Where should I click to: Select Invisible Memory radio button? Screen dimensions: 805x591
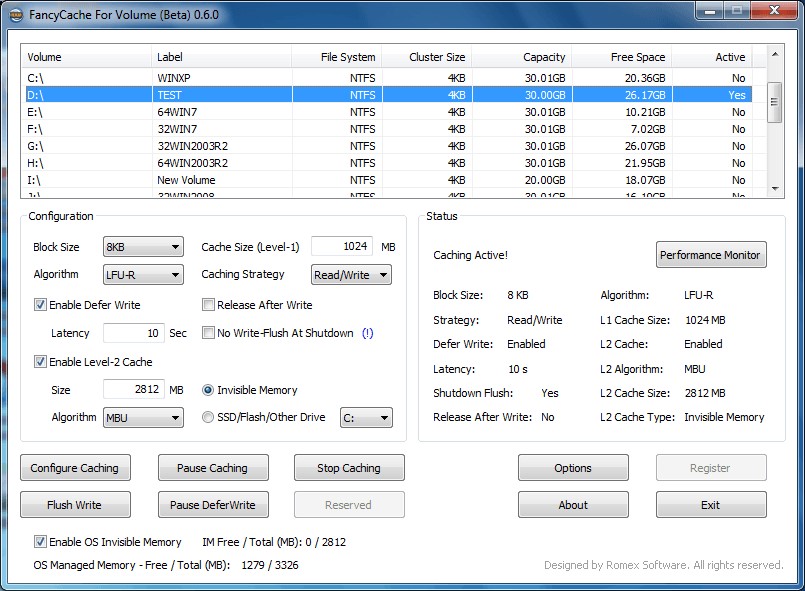point(209,390)
